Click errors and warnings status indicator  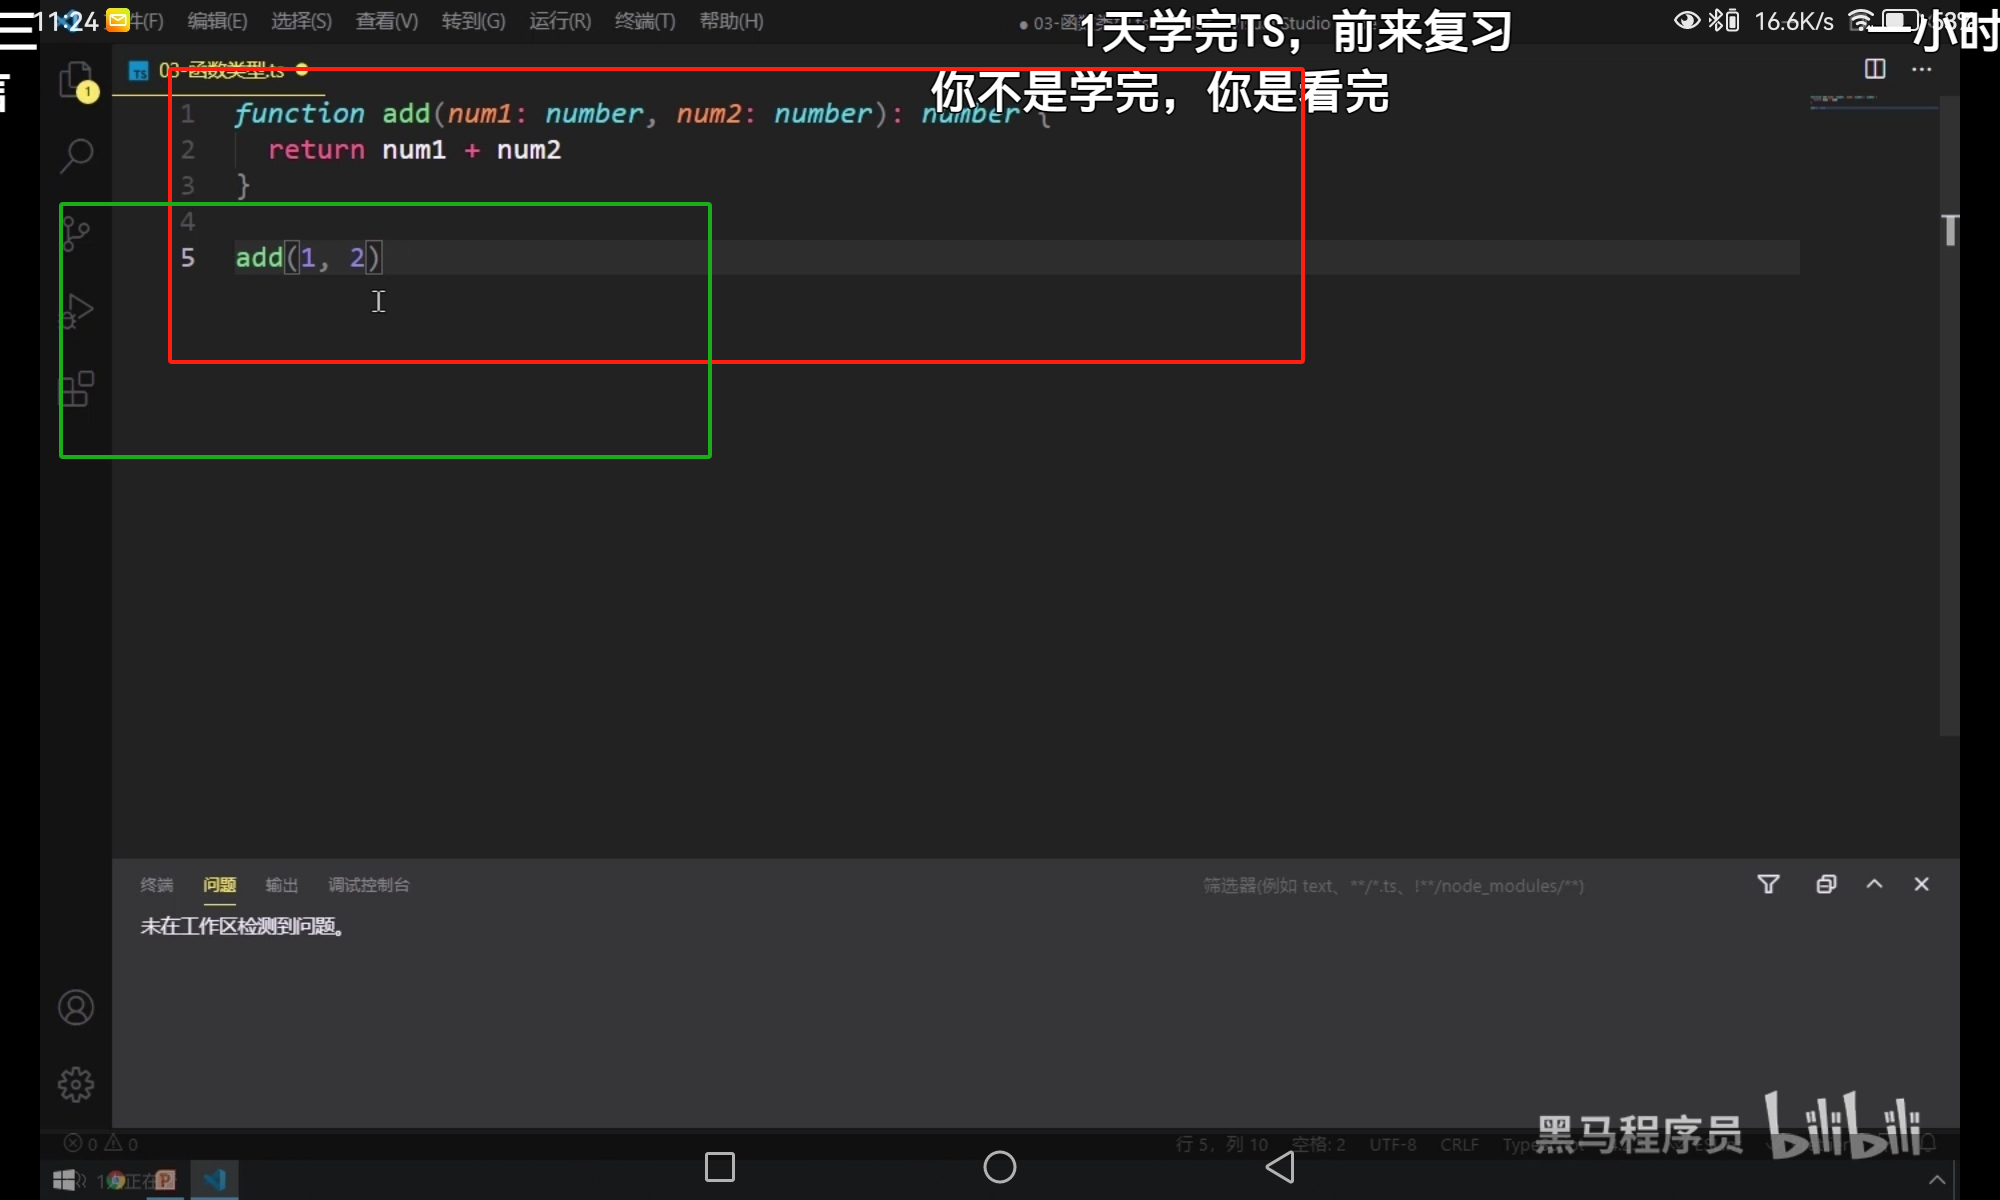pyautogui.click(x=102, y=1143)
